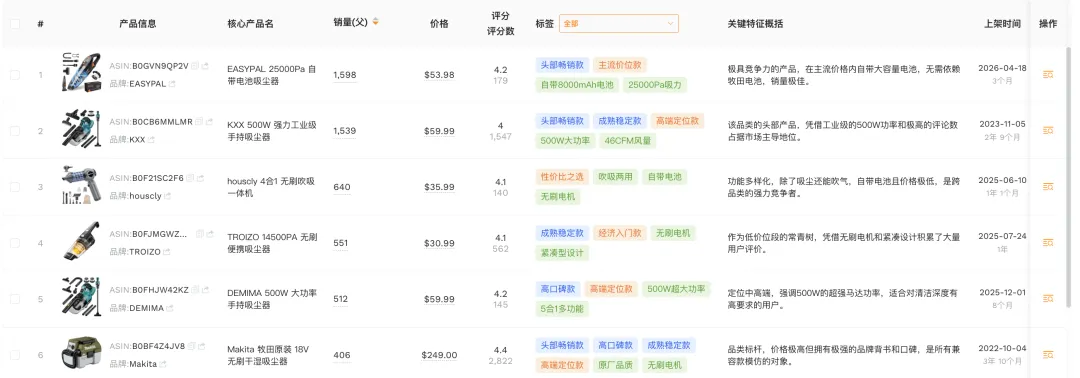Open external link for ASIN B0BF4Z4JV8
Screen dimensions: 1080x378
pyautogui.click(x=201, y=346)
